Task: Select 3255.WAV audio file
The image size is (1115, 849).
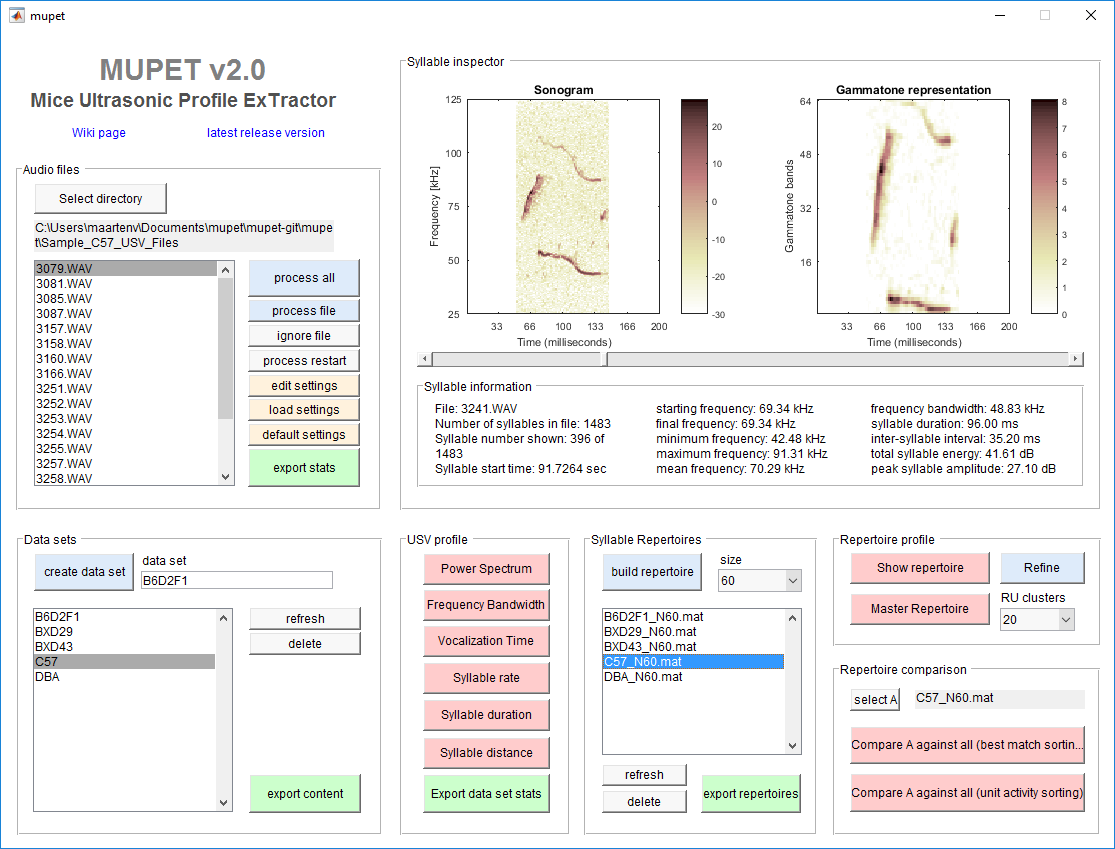Action: point(125,449)
